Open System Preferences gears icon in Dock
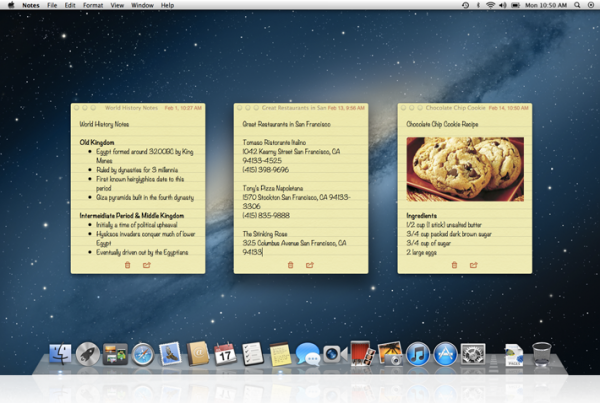 tap(473, 354)
